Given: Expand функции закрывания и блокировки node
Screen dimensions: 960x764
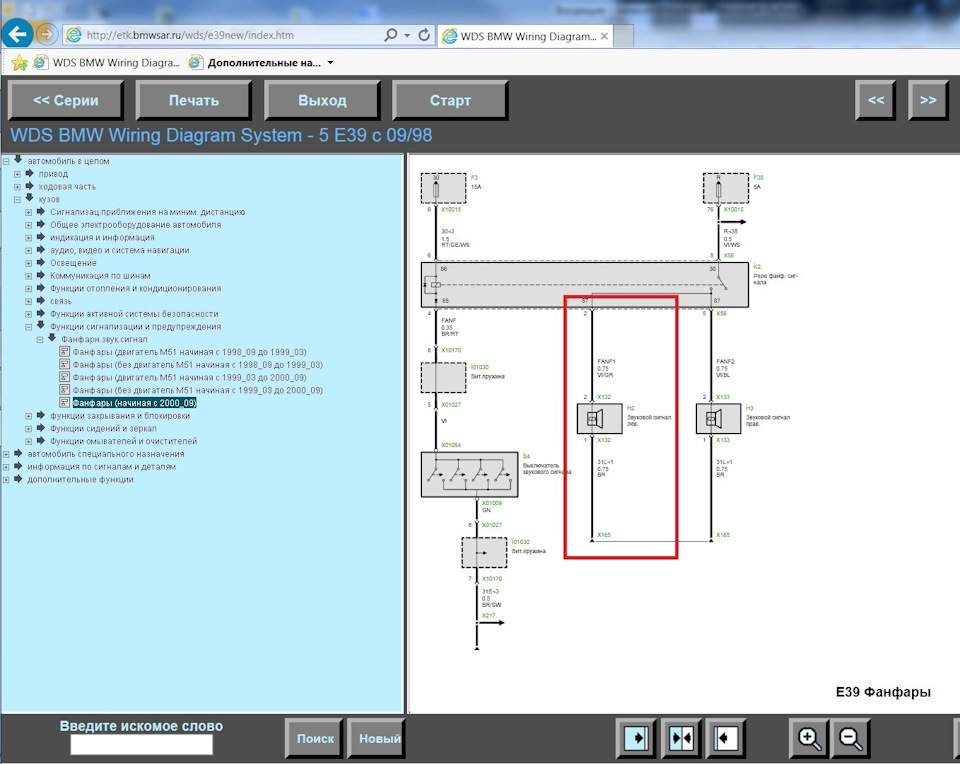Looking at the screenshot, I should pyautogui.click(x=28, y=416).
